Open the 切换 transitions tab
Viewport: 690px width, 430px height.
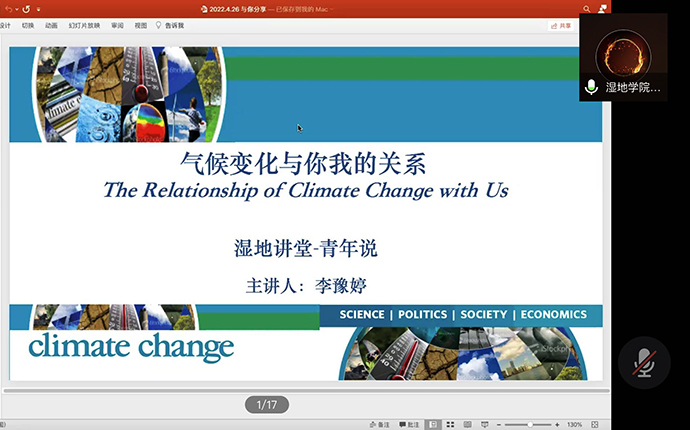tap(27, 25)
